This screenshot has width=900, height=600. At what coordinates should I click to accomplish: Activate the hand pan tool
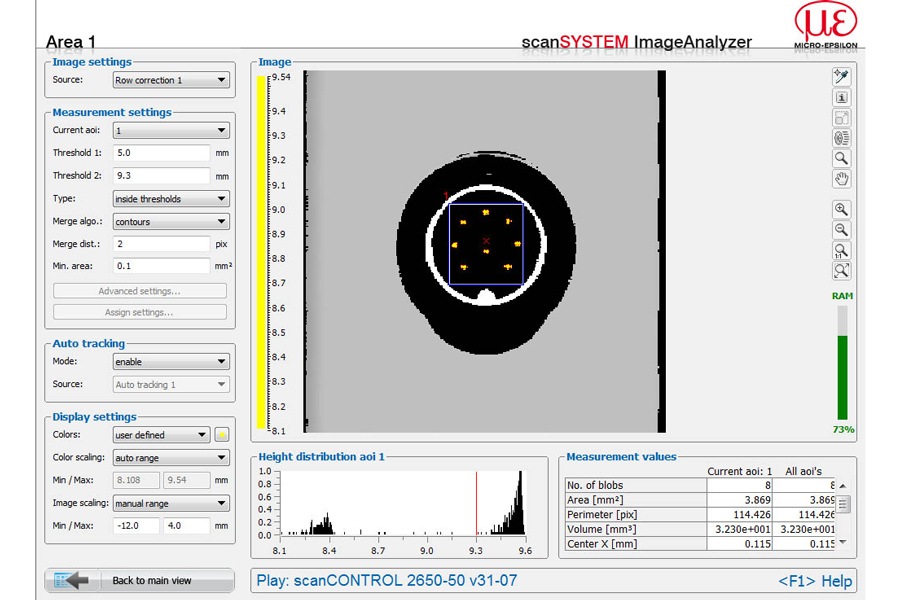pyautogui.click(x=841, y=179)
